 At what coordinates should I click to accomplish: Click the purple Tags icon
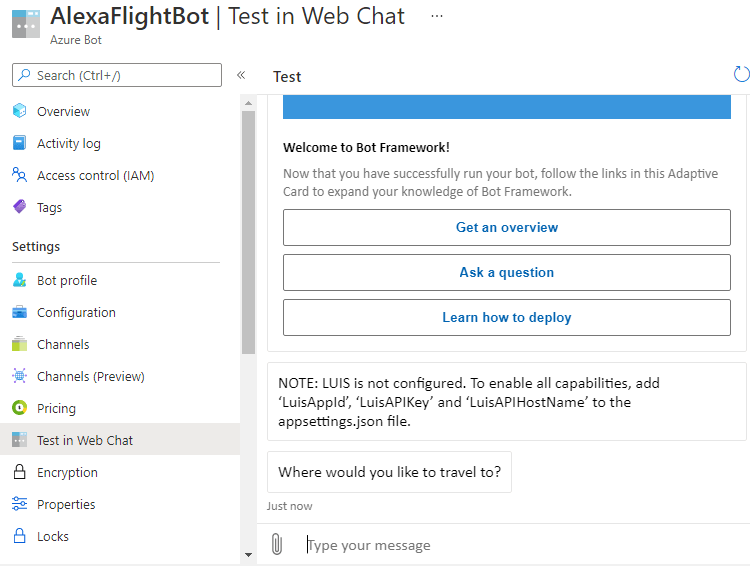(x=19, y=207)
